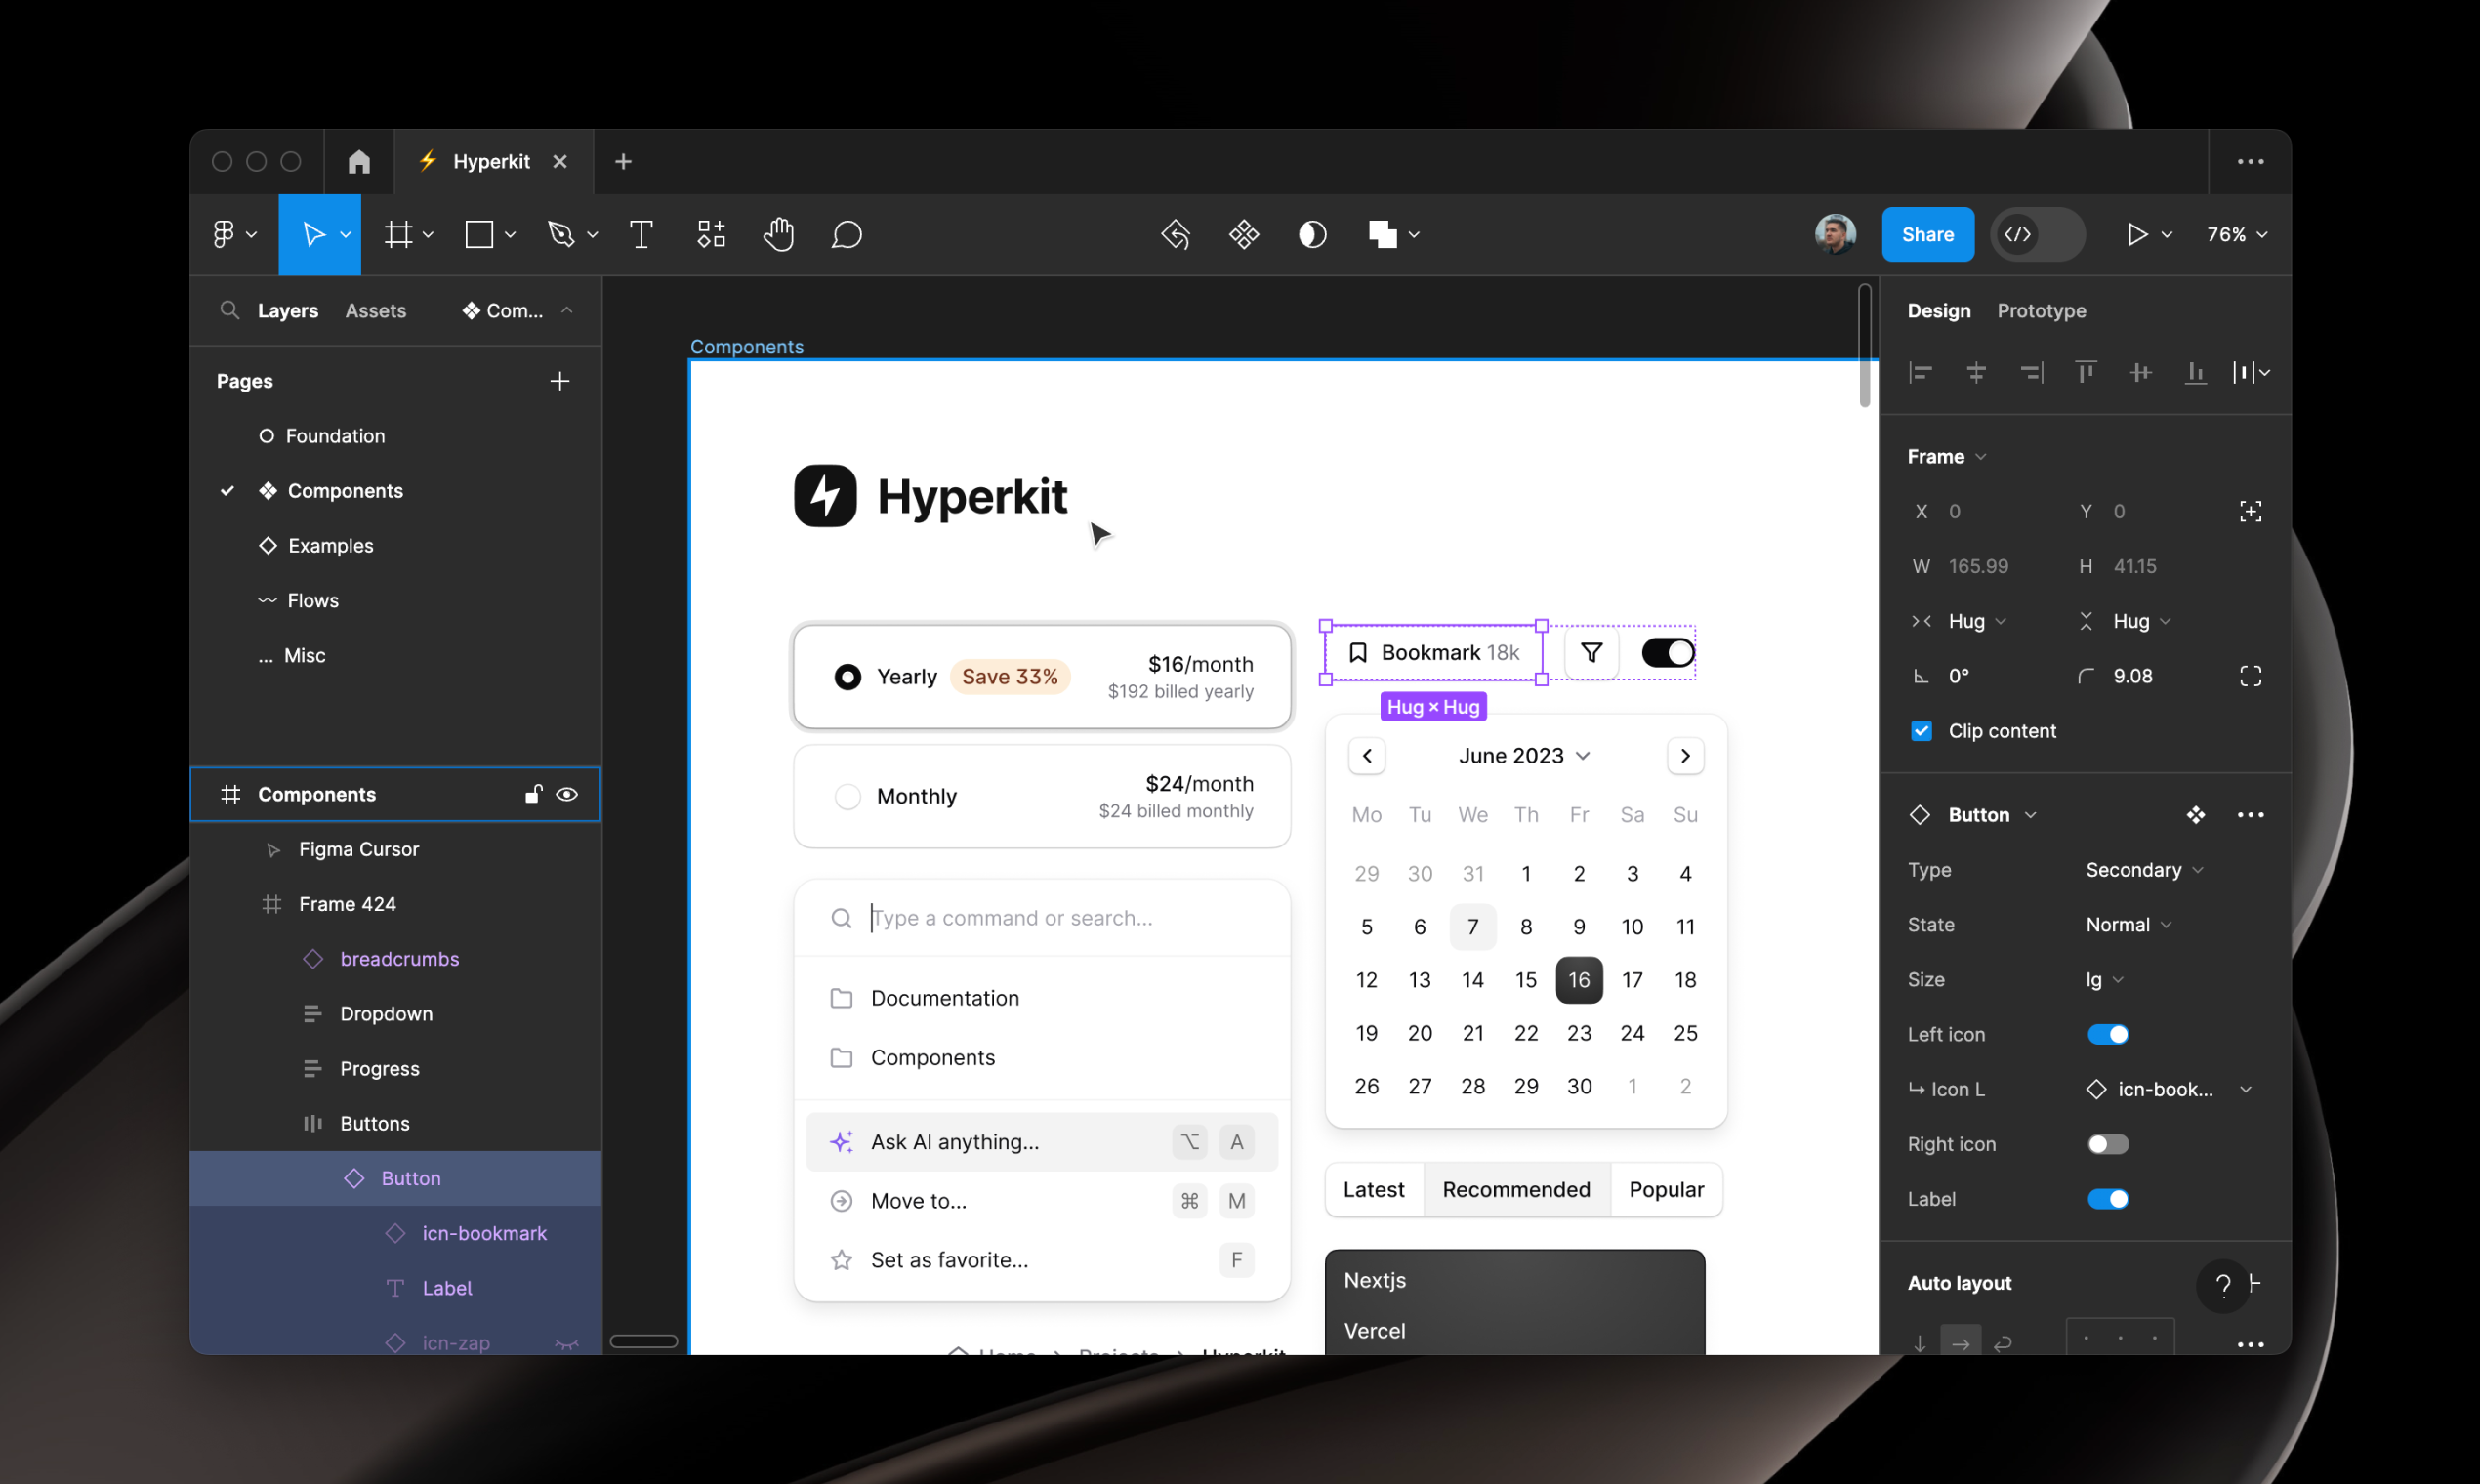Select the Comment tool
Viewport: 2480px width, 1484px height.
[x=846, y=234]
